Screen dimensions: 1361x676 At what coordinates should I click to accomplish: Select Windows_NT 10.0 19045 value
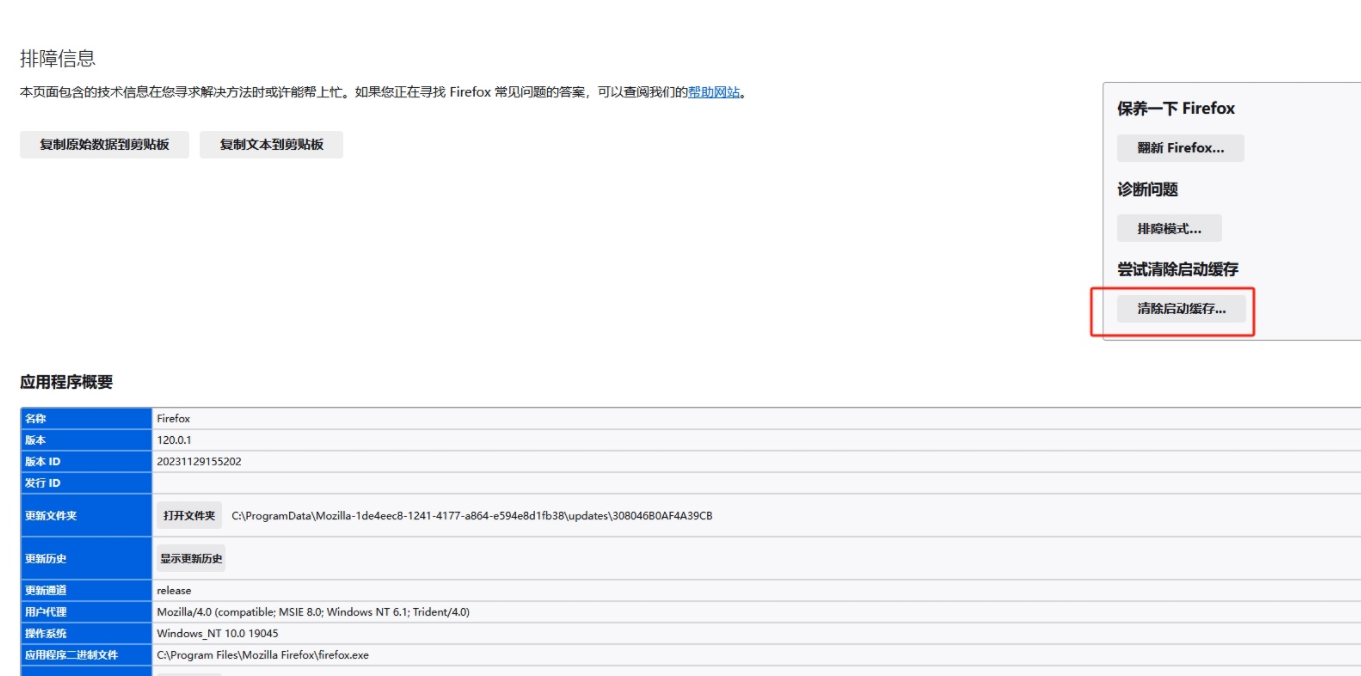click(218, 633)
